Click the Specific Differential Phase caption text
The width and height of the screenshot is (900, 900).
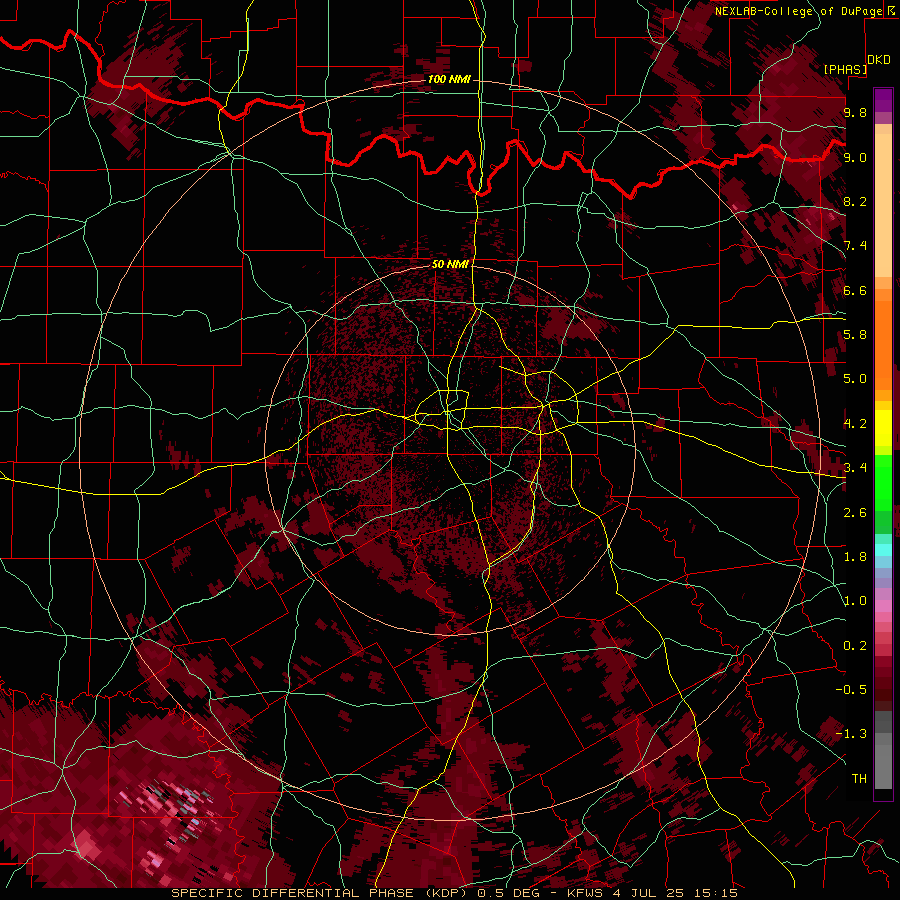[x=455, y=893]
